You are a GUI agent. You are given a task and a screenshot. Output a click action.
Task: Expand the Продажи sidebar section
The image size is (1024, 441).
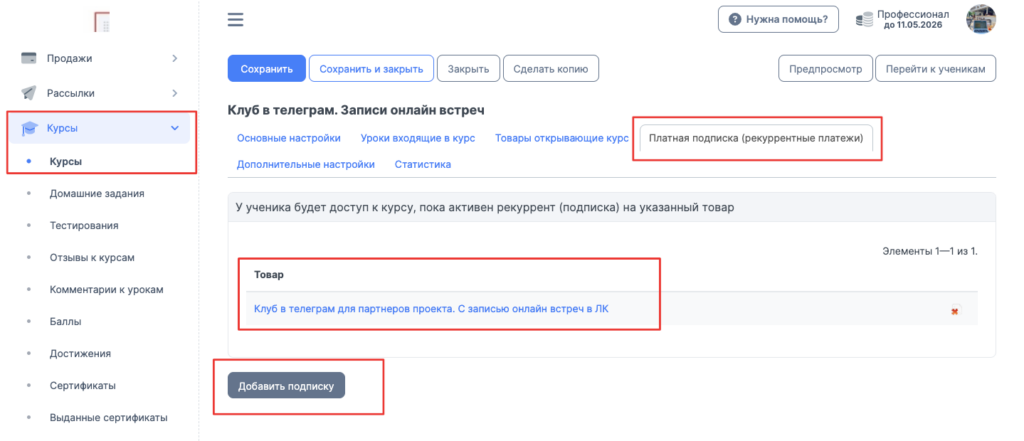174,58
